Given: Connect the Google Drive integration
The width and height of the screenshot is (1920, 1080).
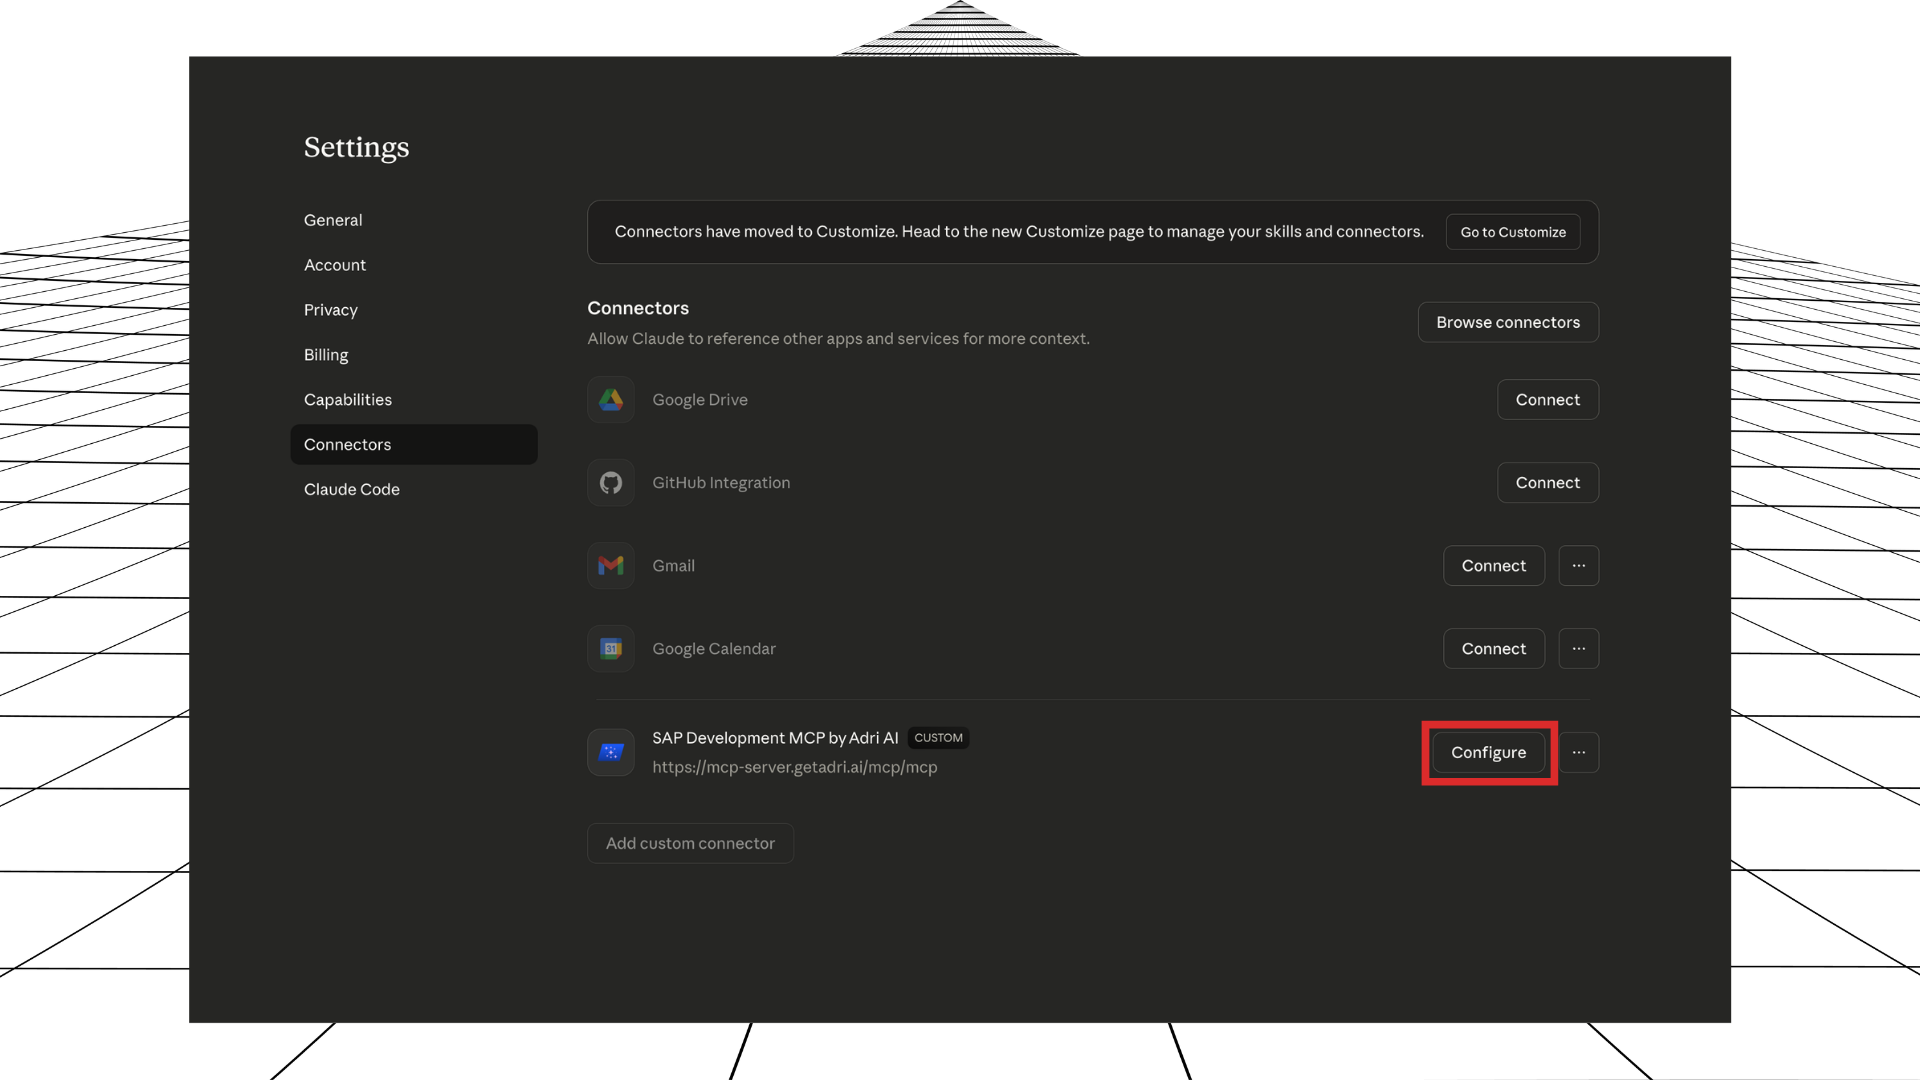Looking at the screenshot, I should tap(1548, 399).
